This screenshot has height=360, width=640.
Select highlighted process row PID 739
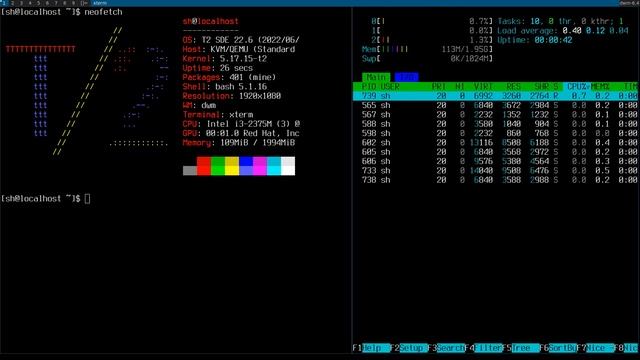496,96
